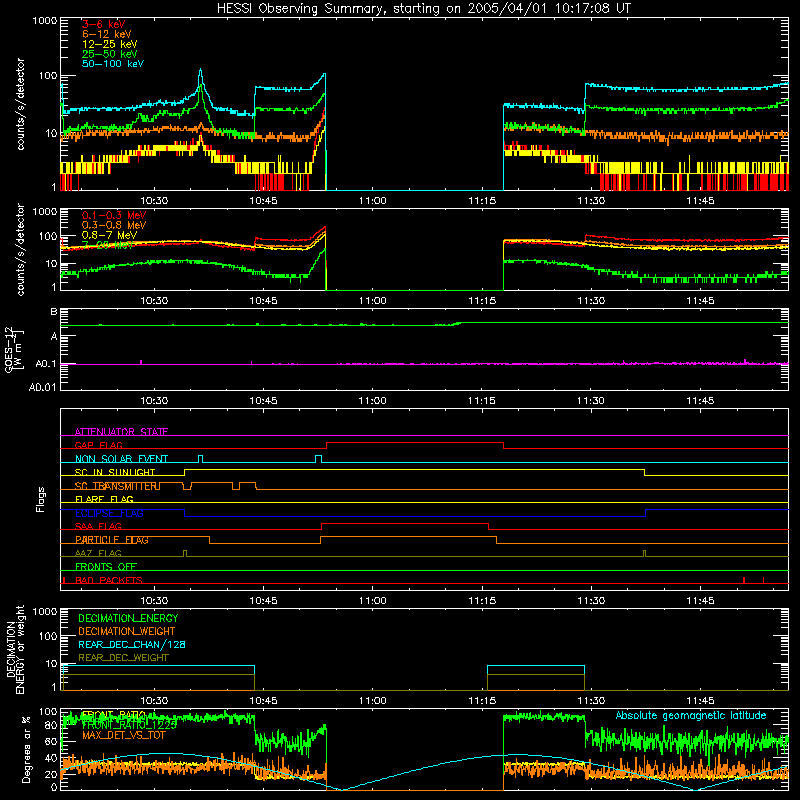The width and height of the screenshot is (800, 800).
Task: Select the ATTENUATOR_STATE flag label
Action: pos(121,432)
